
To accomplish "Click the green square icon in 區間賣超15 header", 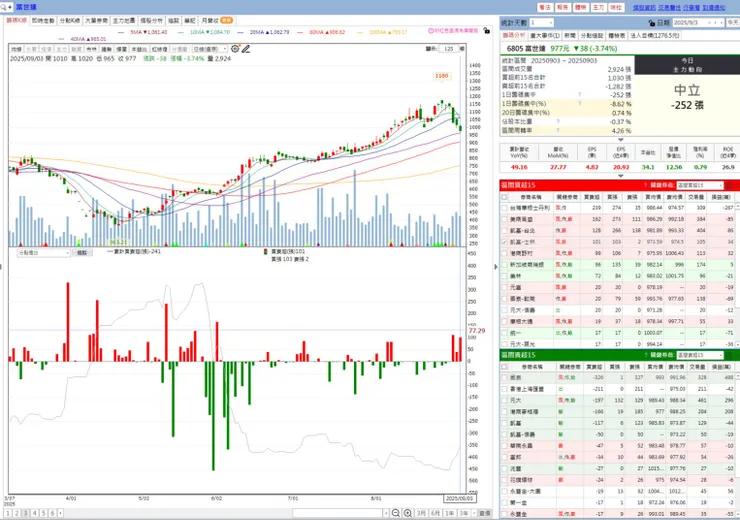I will (730, 355).
